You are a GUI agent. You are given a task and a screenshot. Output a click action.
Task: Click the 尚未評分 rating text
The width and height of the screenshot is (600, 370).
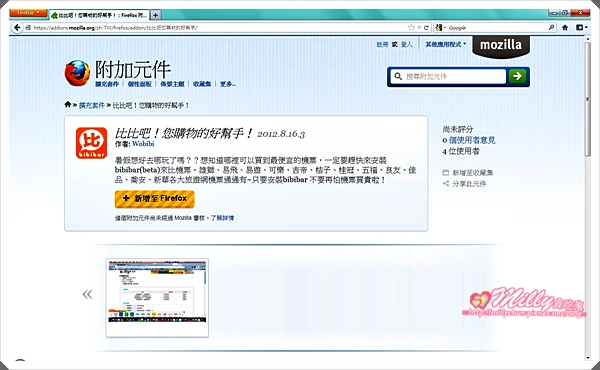[x=458, y=129]
